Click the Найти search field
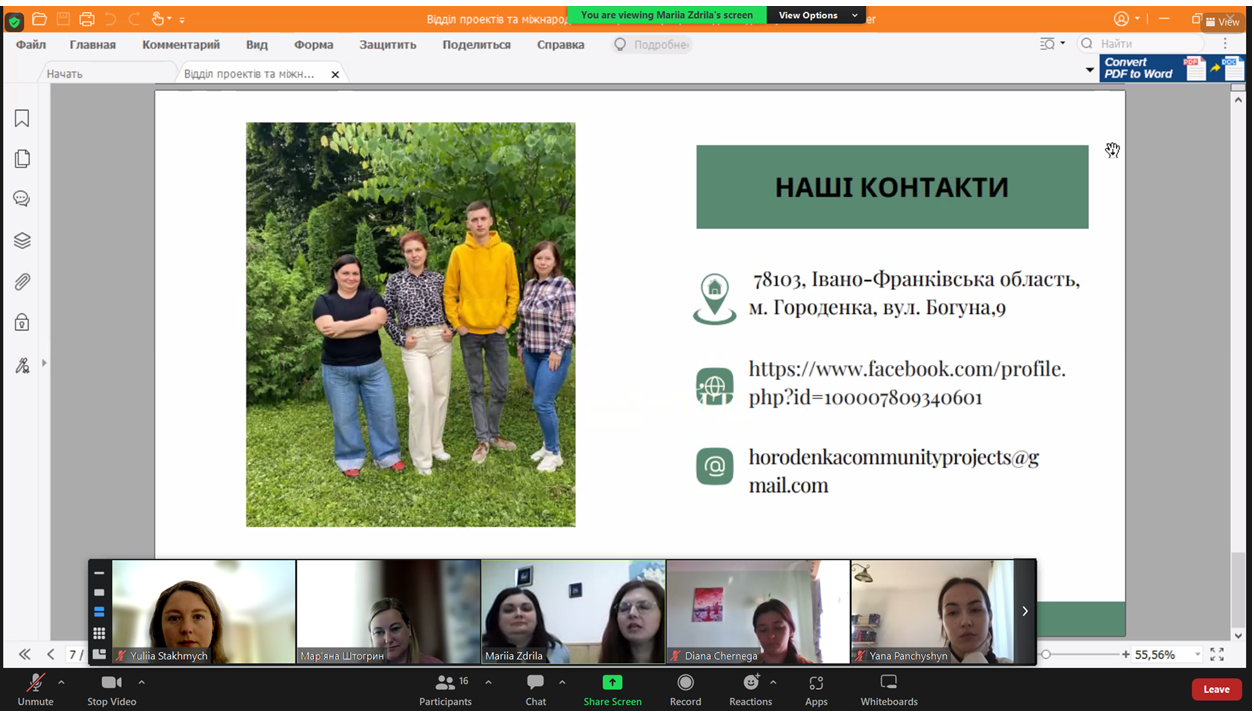This screenshot has height=713, width=1254. [x=1150, y=44]
